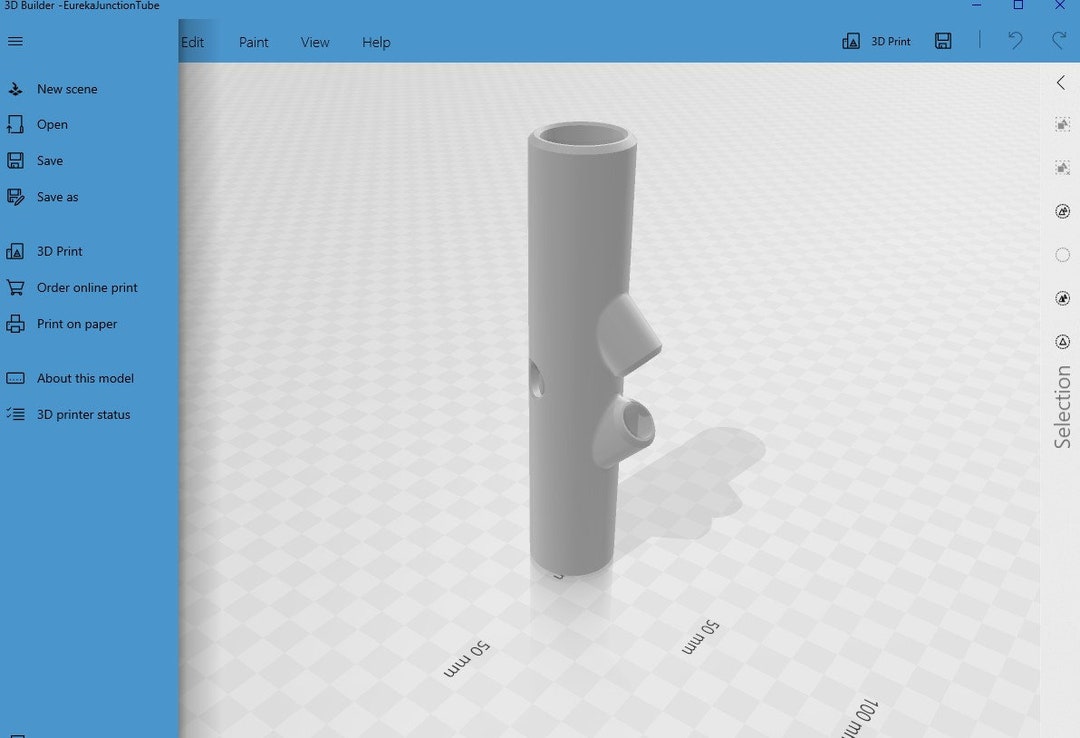Start a New scene
The height and width of the screenshot is (738, 1080).
tap(69, 89)
